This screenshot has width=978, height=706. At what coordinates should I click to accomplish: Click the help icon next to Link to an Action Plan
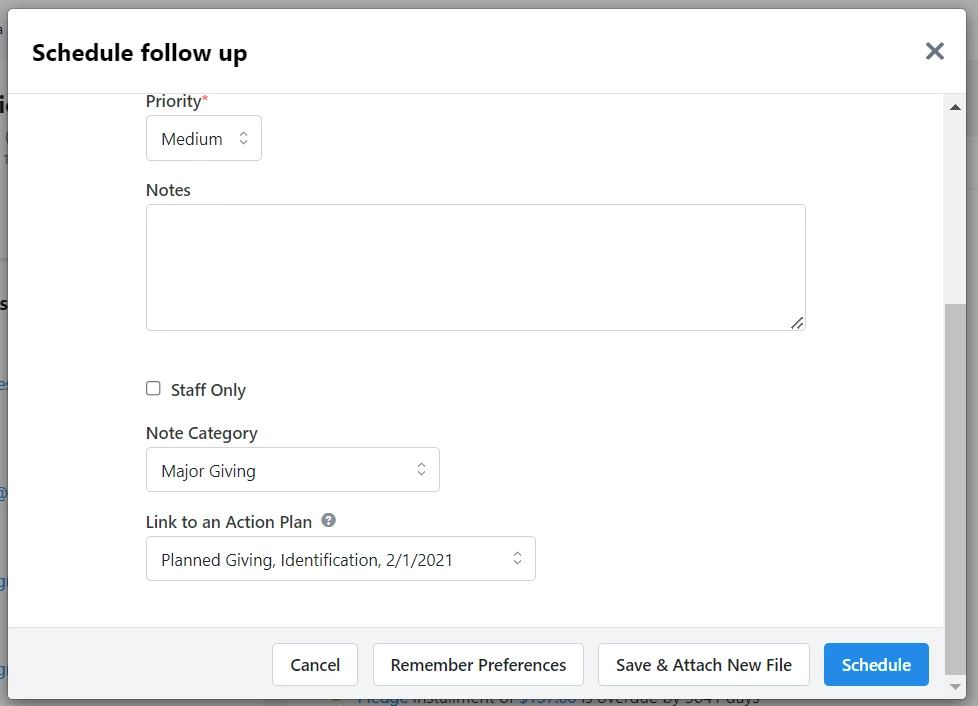pyautogui.click(x=329, y=521)
